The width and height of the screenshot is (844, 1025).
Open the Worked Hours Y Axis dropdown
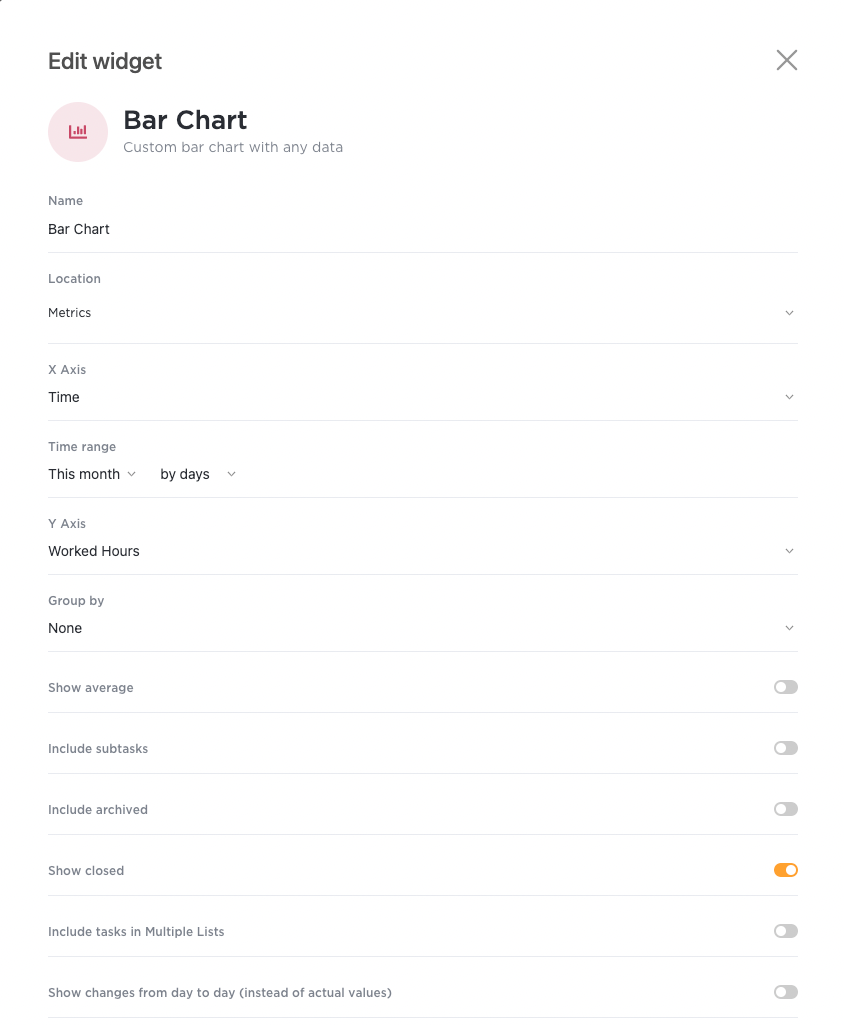click(x=422, y=551)
